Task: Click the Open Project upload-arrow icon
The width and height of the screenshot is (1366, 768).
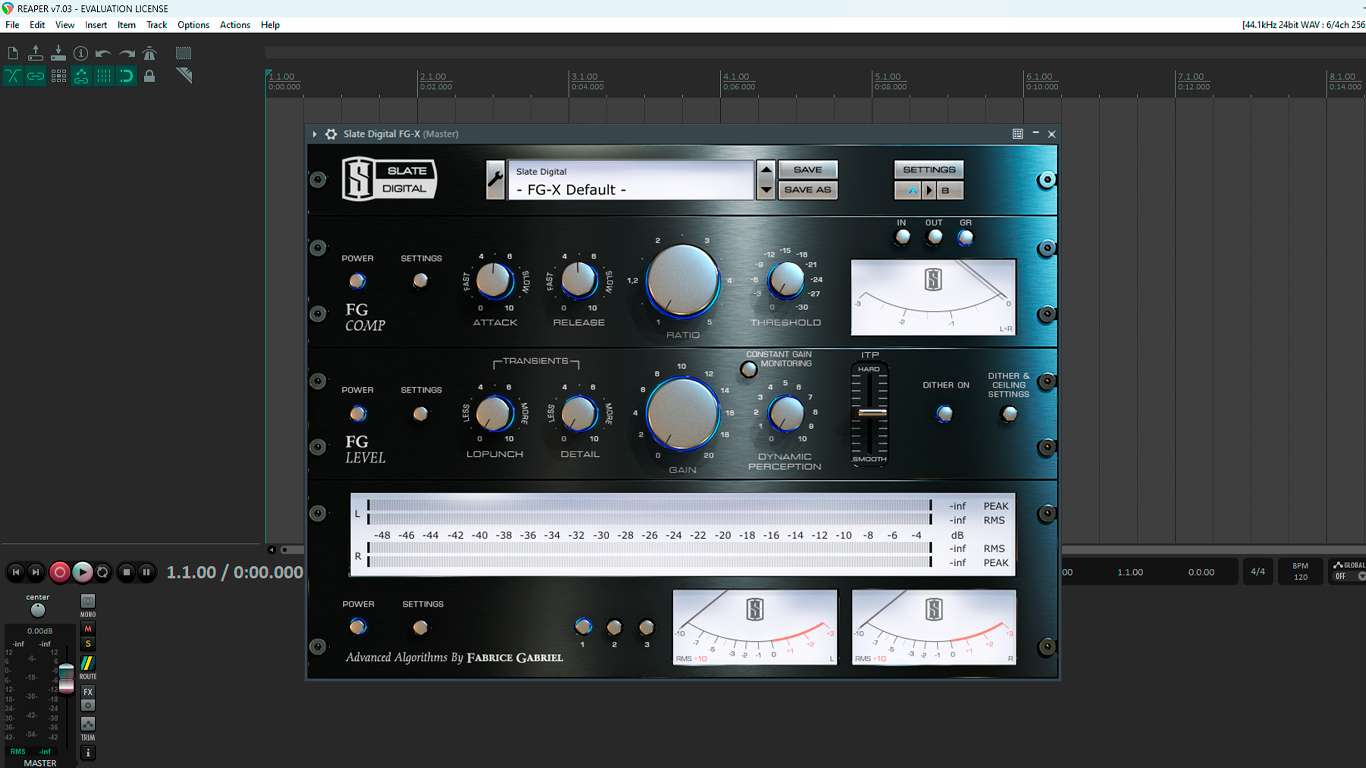Action: click(x=36, y=53)
